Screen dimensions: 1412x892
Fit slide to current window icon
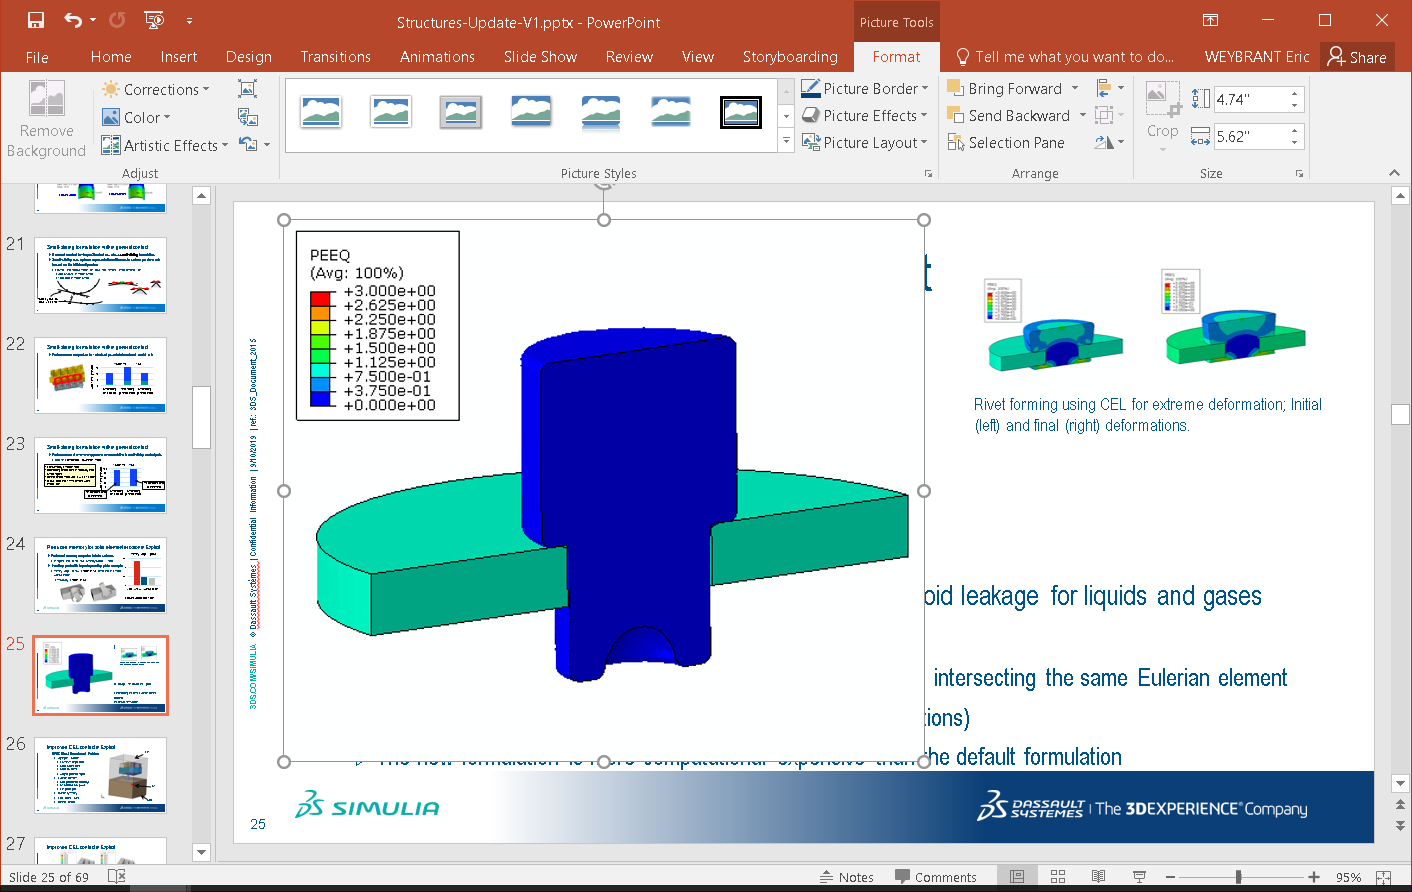pyautogui.click(x=1384, y=877)
